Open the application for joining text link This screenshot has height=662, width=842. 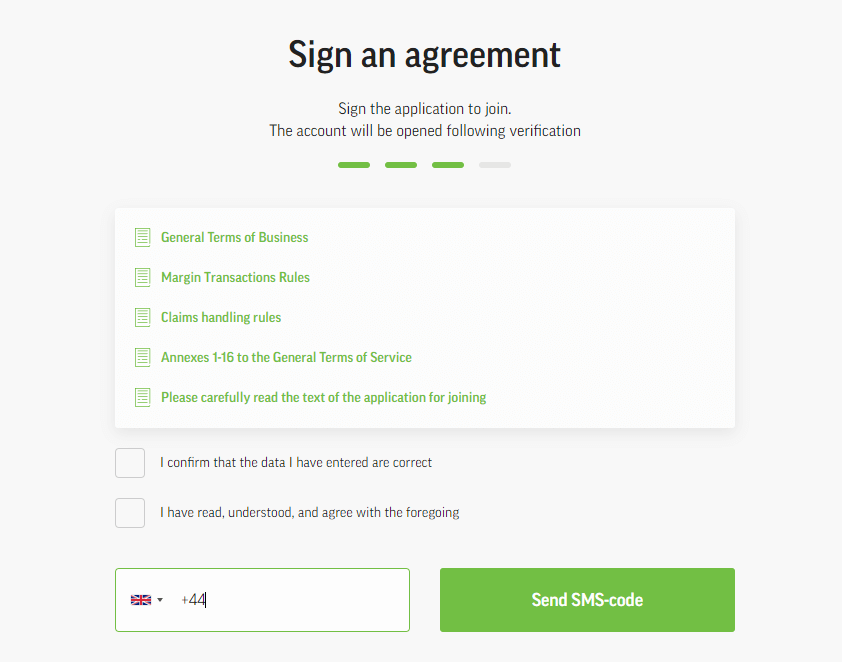point(323,397)
